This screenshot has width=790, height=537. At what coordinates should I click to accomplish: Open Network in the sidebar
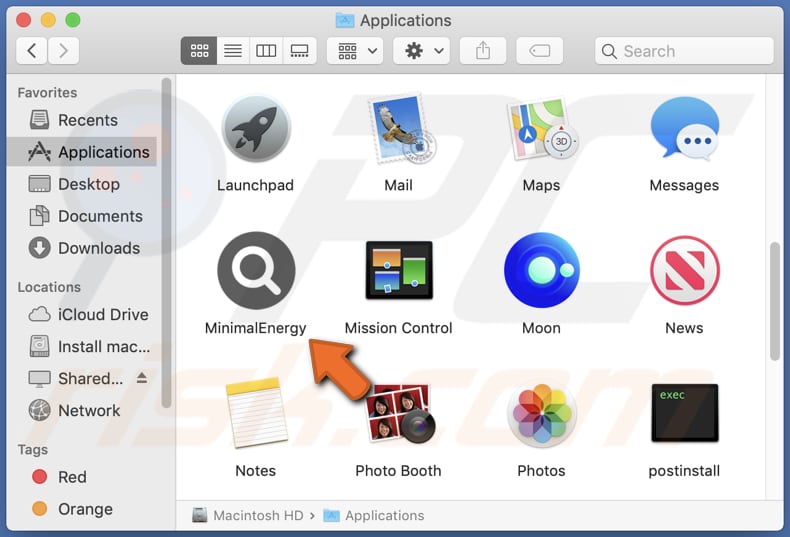[84, 411]
